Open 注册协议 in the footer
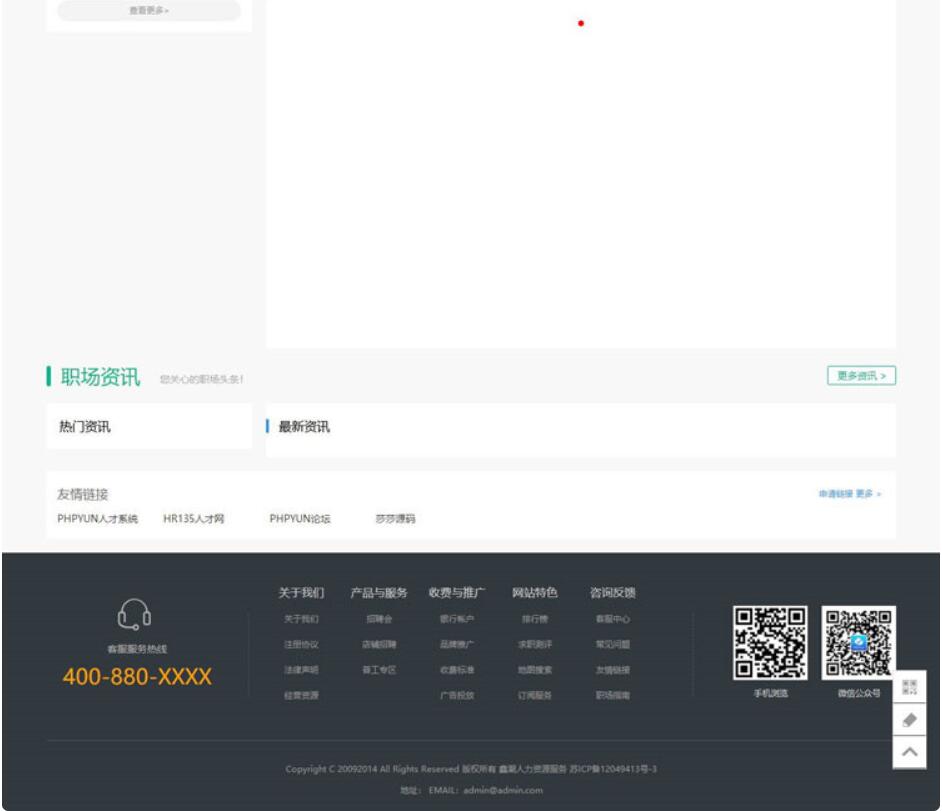This screenshot has height=811, width=942. pyautogui.click(x=301, y=645)
